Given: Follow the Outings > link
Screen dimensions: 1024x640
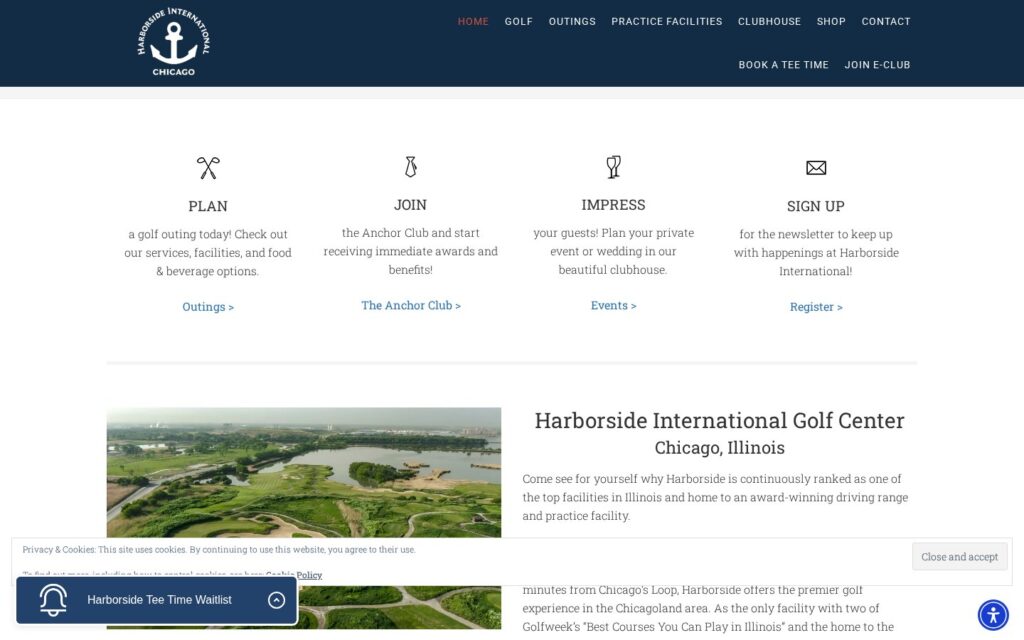Looking at the screenshot, I should coord(208,306).
